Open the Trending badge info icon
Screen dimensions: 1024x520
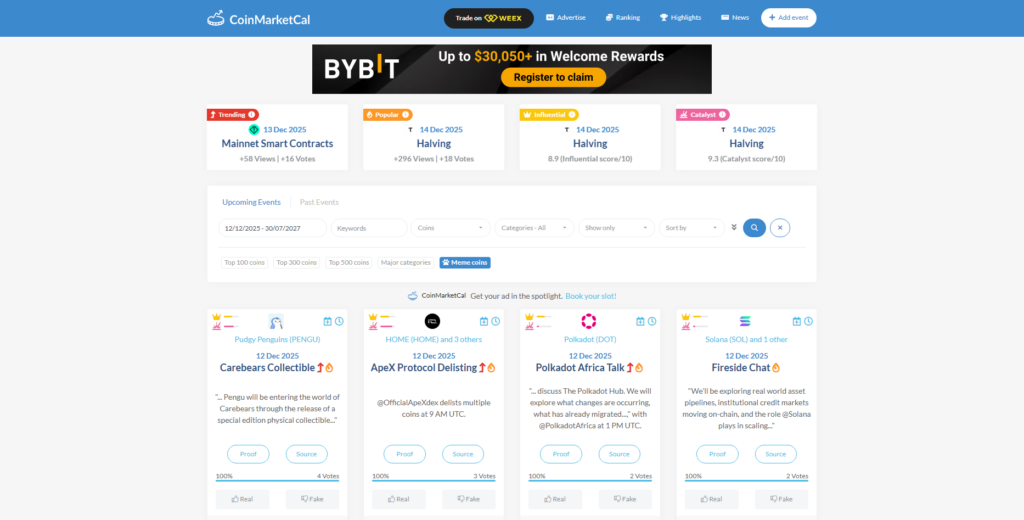coord(252,114)
